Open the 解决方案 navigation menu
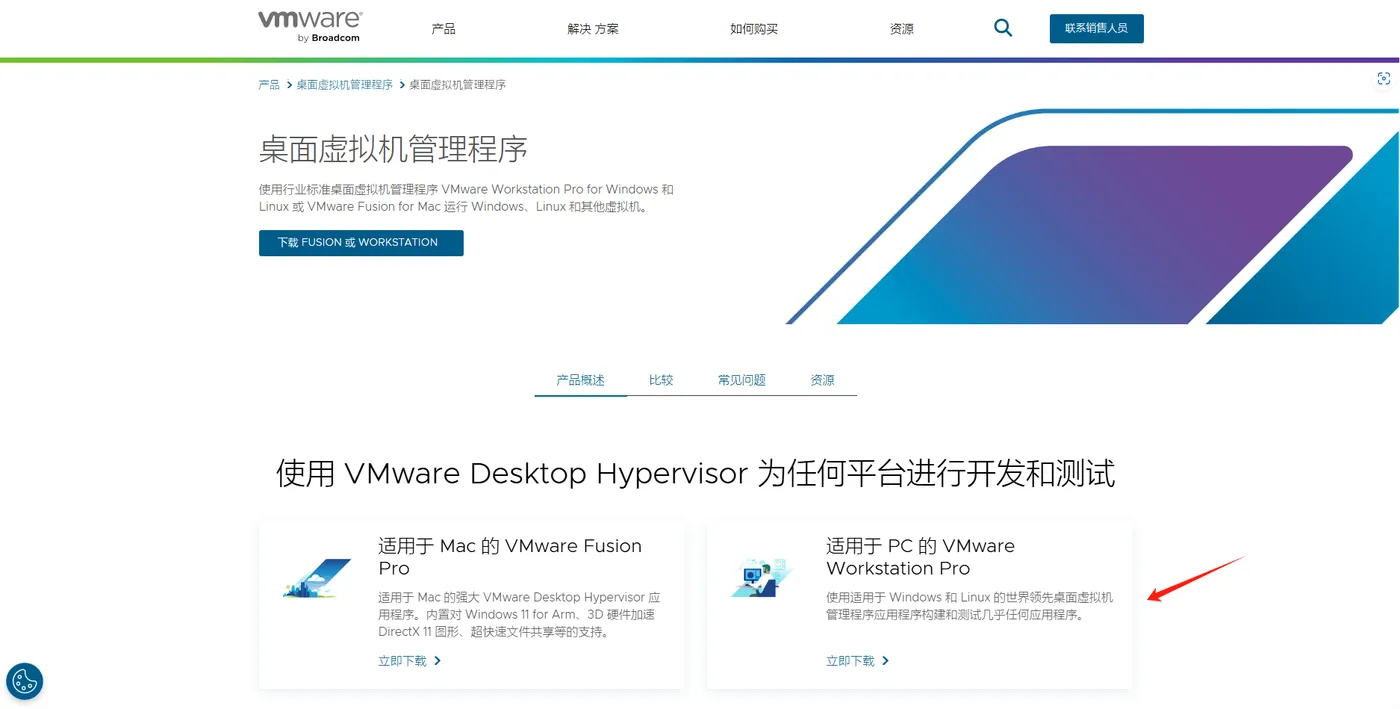The image size is (1400, 709). click(x=593, y=29)
